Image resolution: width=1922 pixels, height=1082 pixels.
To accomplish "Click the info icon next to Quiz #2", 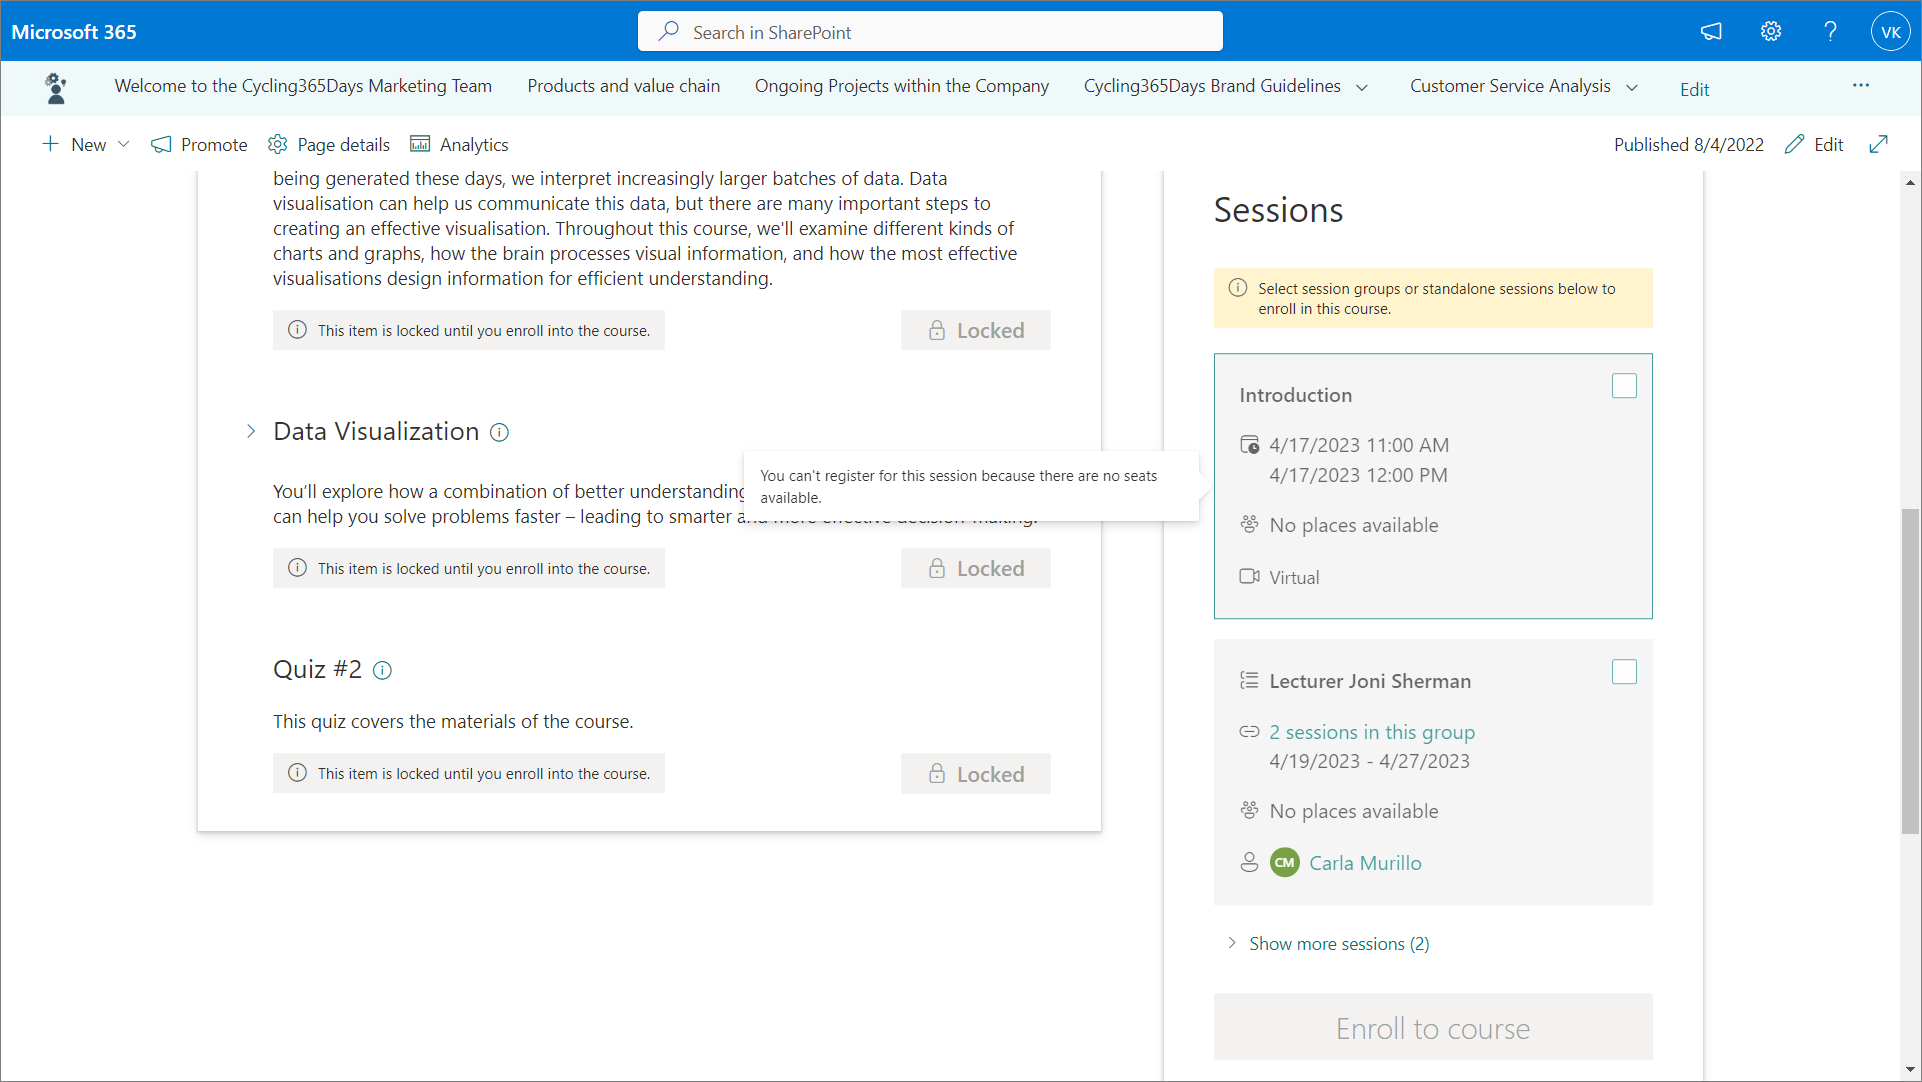I will coord(382,670).
